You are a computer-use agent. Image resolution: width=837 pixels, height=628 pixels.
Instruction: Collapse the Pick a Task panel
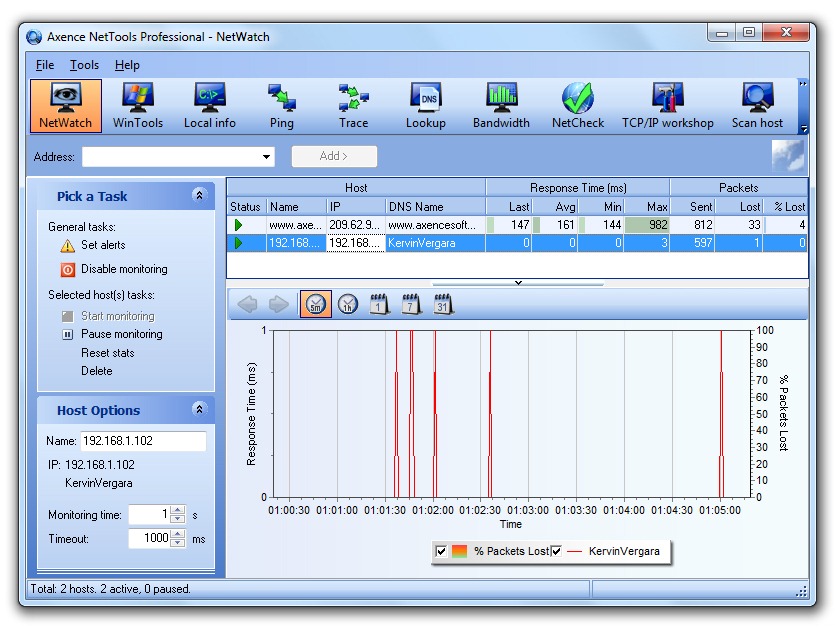199,195
